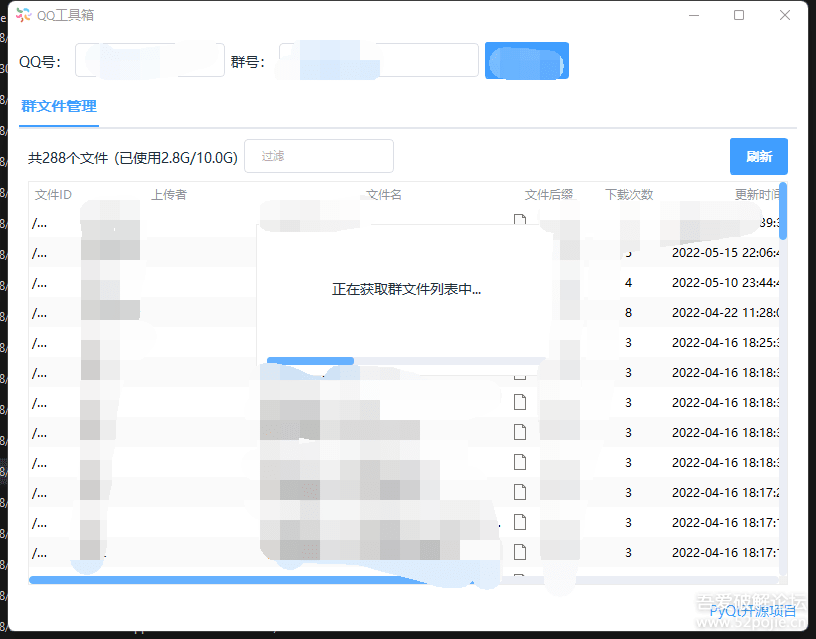Viewport: 816px width, 639px height.
Task: Click the loading progress bar in dialog
Action: tap(406, 361)
